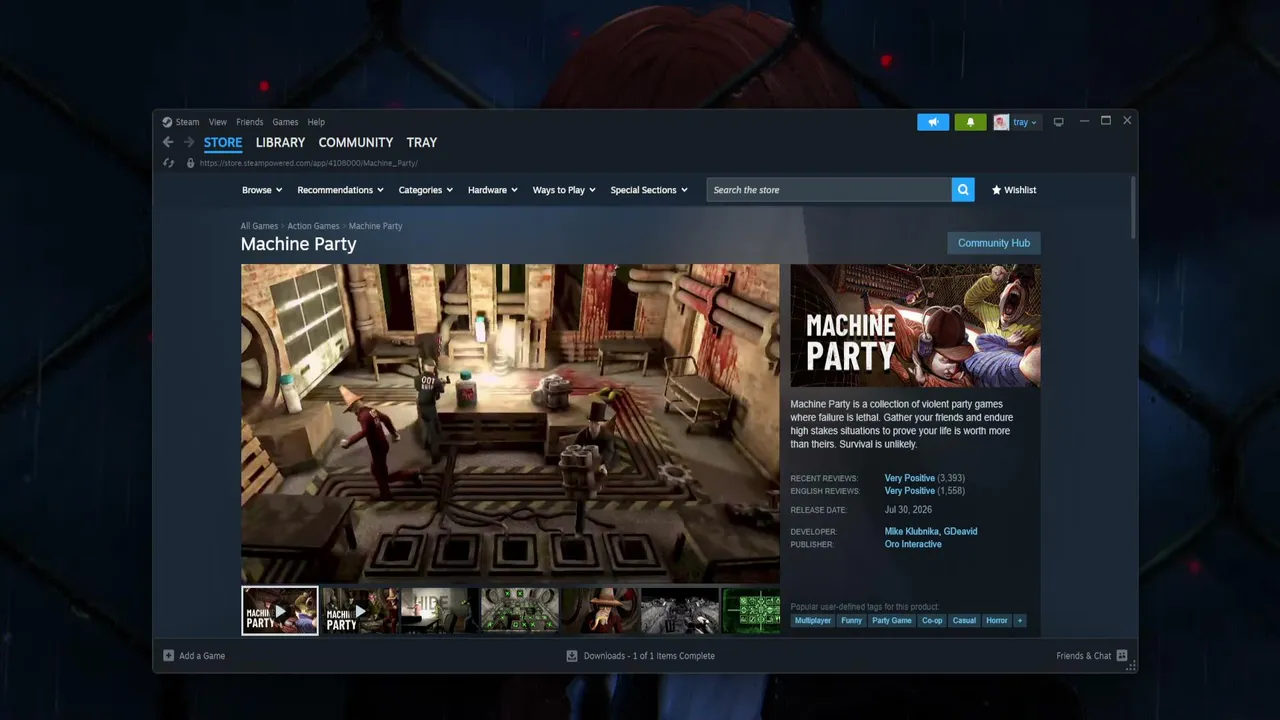Click the Downloads tray icon
This screenshot has height=720, width=1280.
[x=572, y=656]
